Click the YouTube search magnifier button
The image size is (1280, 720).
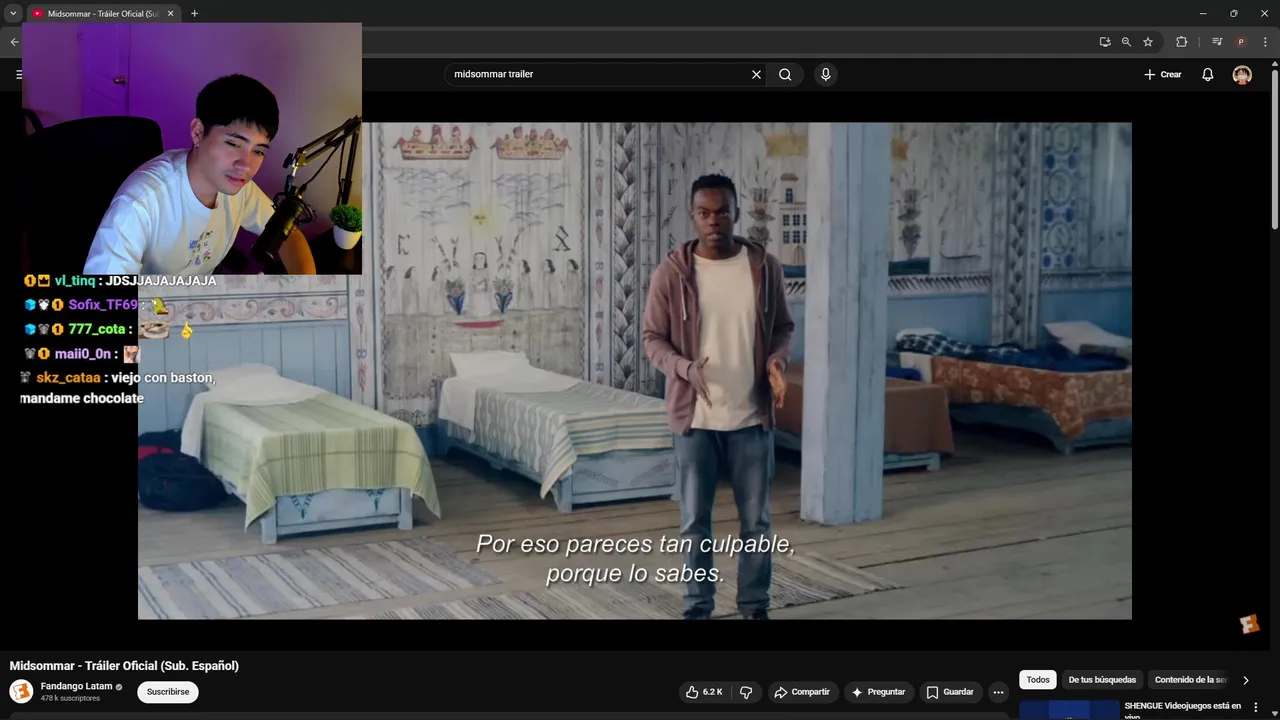tap(785, 74)
